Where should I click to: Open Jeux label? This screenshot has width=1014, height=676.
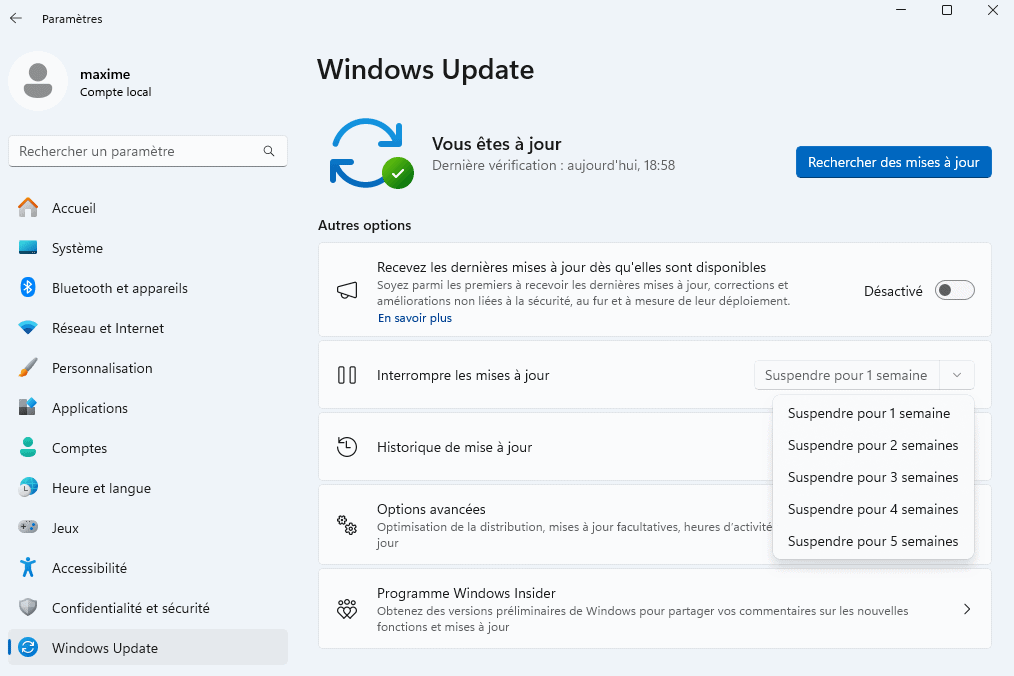tap(65, 528)
